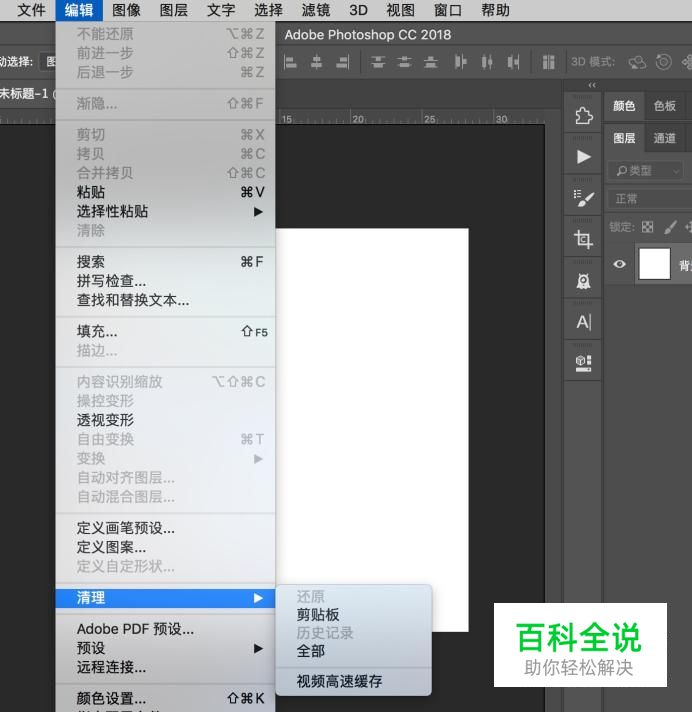Open the Brush settings panel icon
Screen dimensions: 692x712
pos(583,198)
